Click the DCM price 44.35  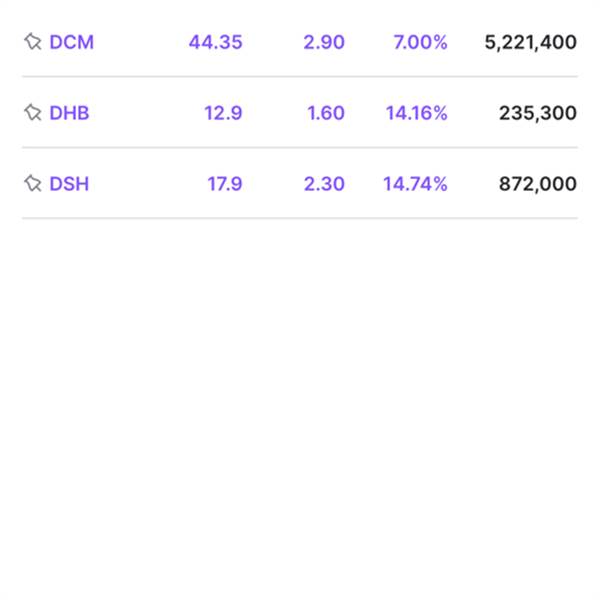(x=215, y=42)
